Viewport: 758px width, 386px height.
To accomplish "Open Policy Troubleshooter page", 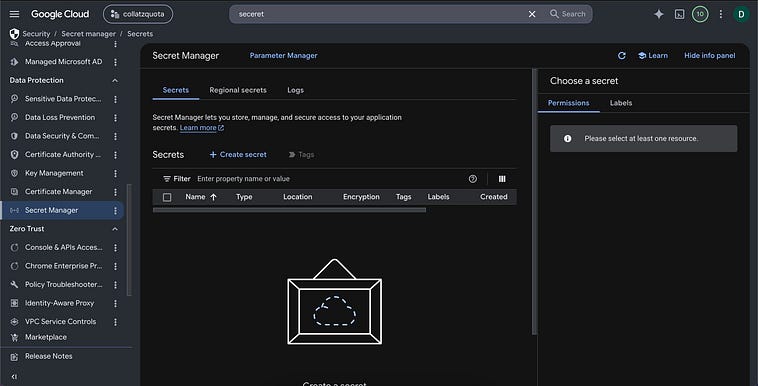I will tap(63, 284).
